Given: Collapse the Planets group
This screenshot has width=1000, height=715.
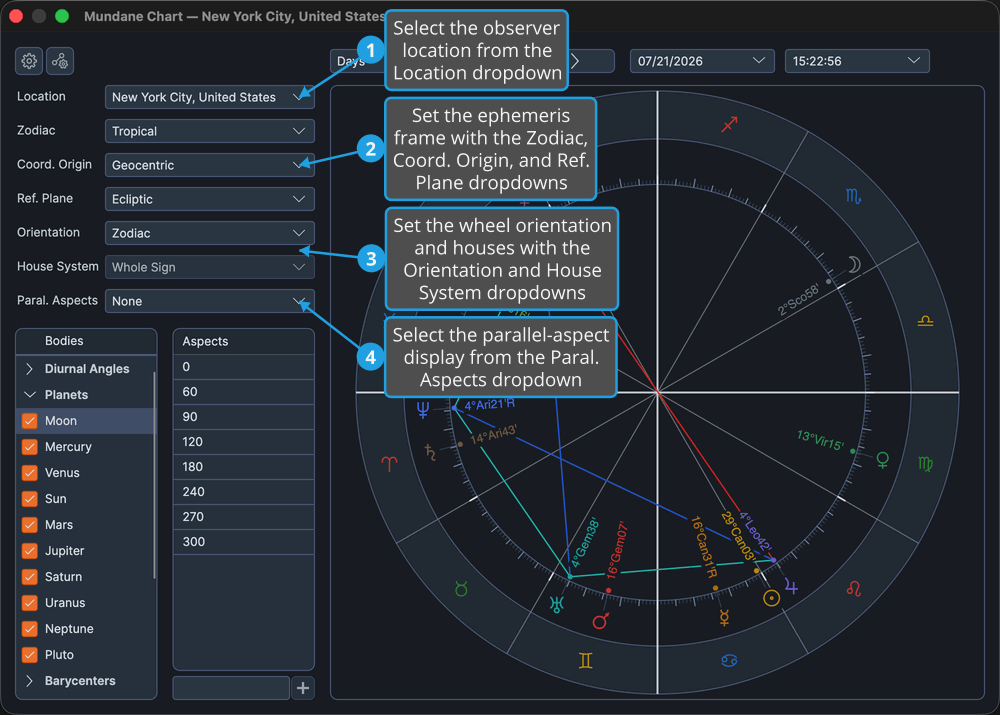Looking at the screenshot, I should [x=29, y=395].
